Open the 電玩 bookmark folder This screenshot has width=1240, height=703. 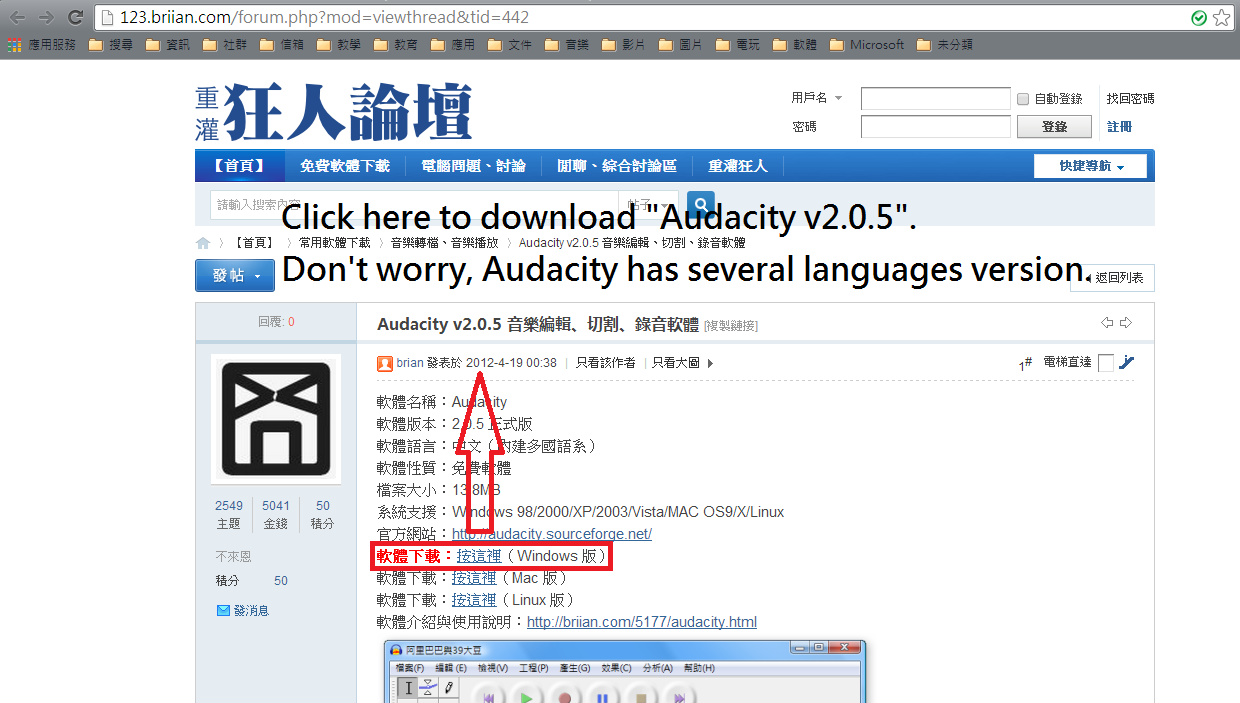738,45
